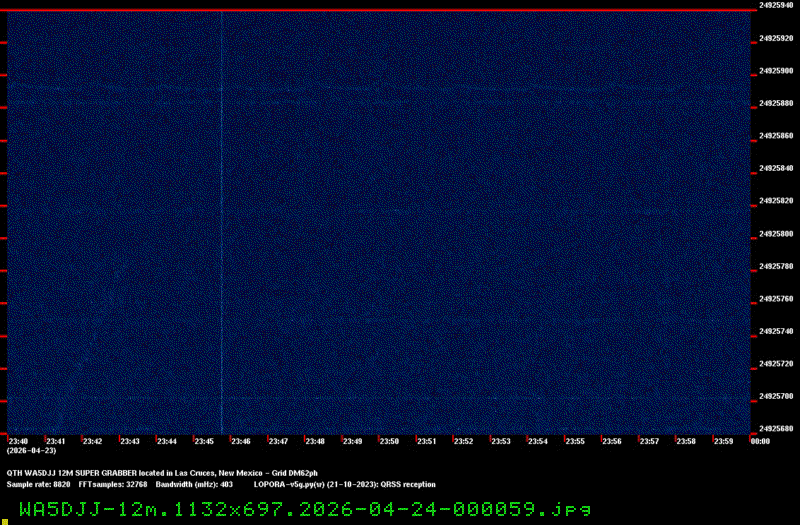Click the 24925700 frequency scale label
Viewport: 800px width, 525px height.
(x=776, y=397)
